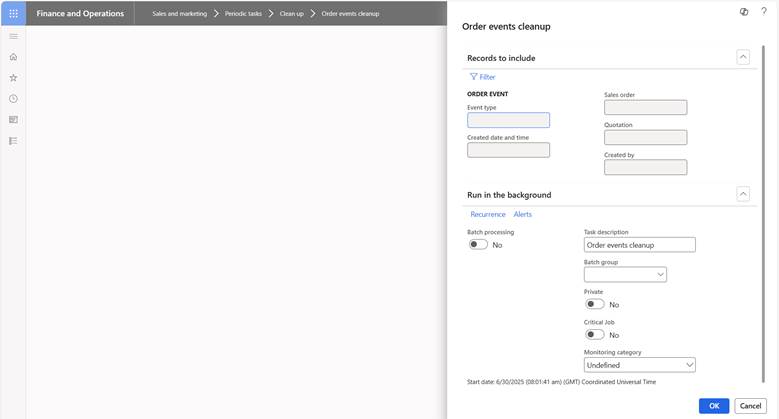Open Favorites star icon in sidebar
The image size is (779, 419).
pyautogui.click(x=13, y=78)
